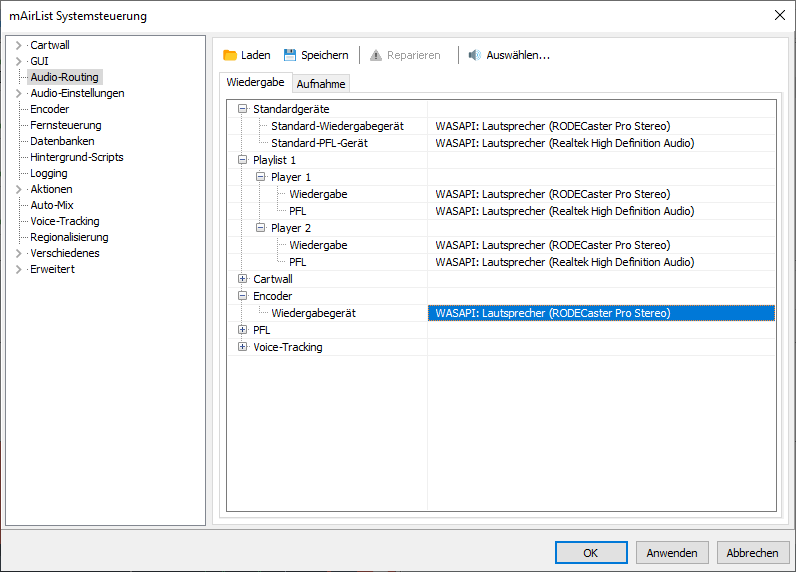Open Datenbanken in the sidebar

click(x=62, y=141)
